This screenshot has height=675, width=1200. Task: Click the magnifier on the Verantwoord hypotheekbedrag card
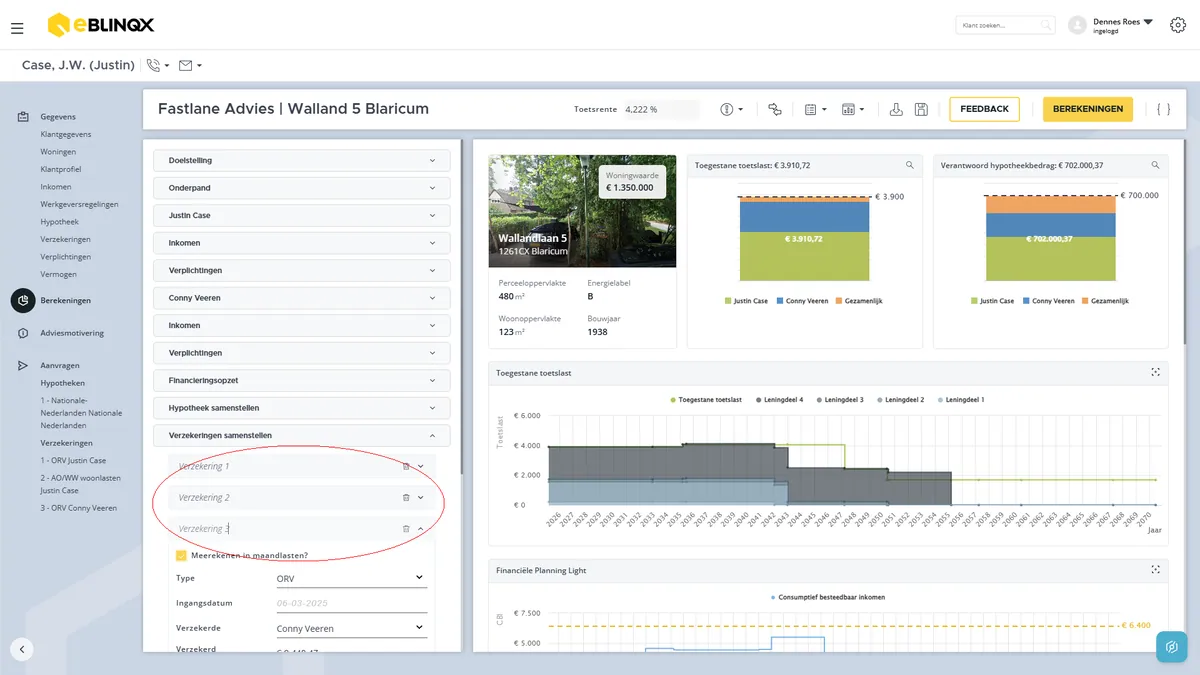(x=1155, y=165)
